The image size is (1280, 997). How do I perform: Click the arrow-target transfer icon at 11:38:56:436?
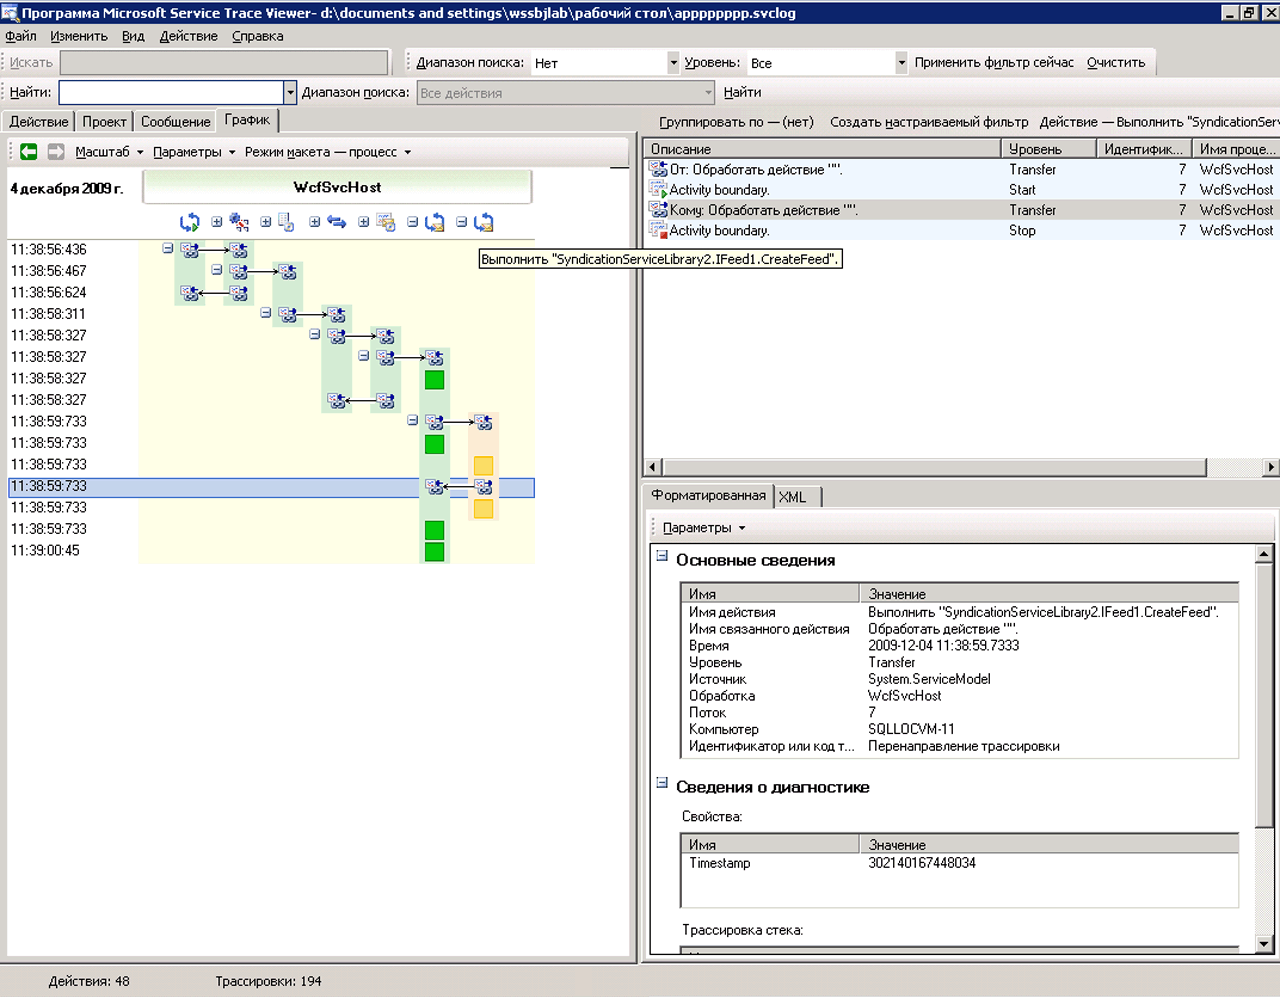pos(238,250)
